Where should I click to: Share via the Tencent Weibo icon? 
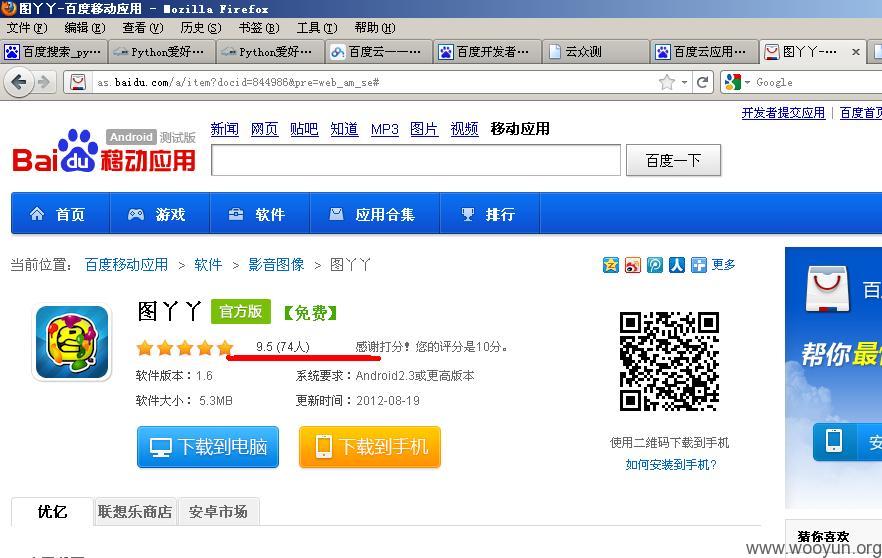pos(655,264)
